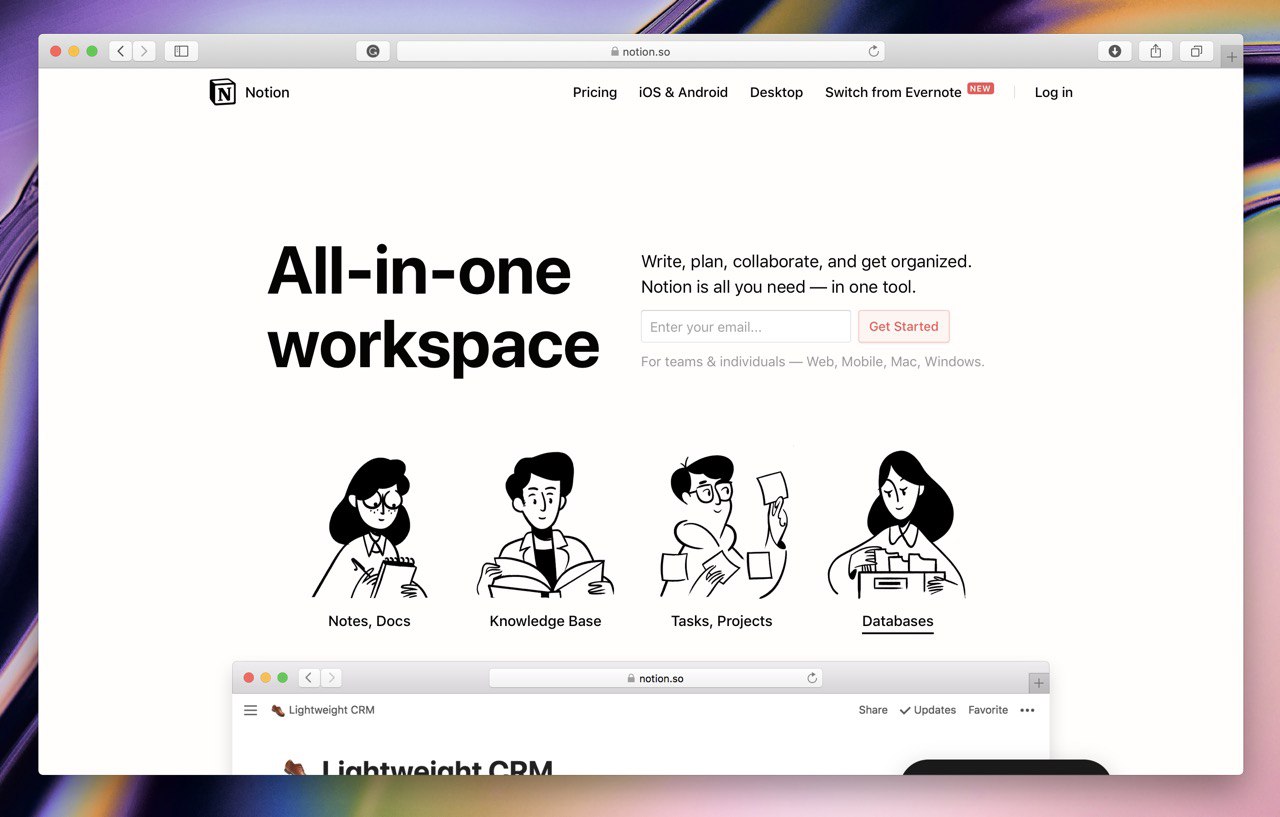Switch to Tasks, Projects tab label
The width and height of the screenshot is (1280, 817).
(722, 621)
